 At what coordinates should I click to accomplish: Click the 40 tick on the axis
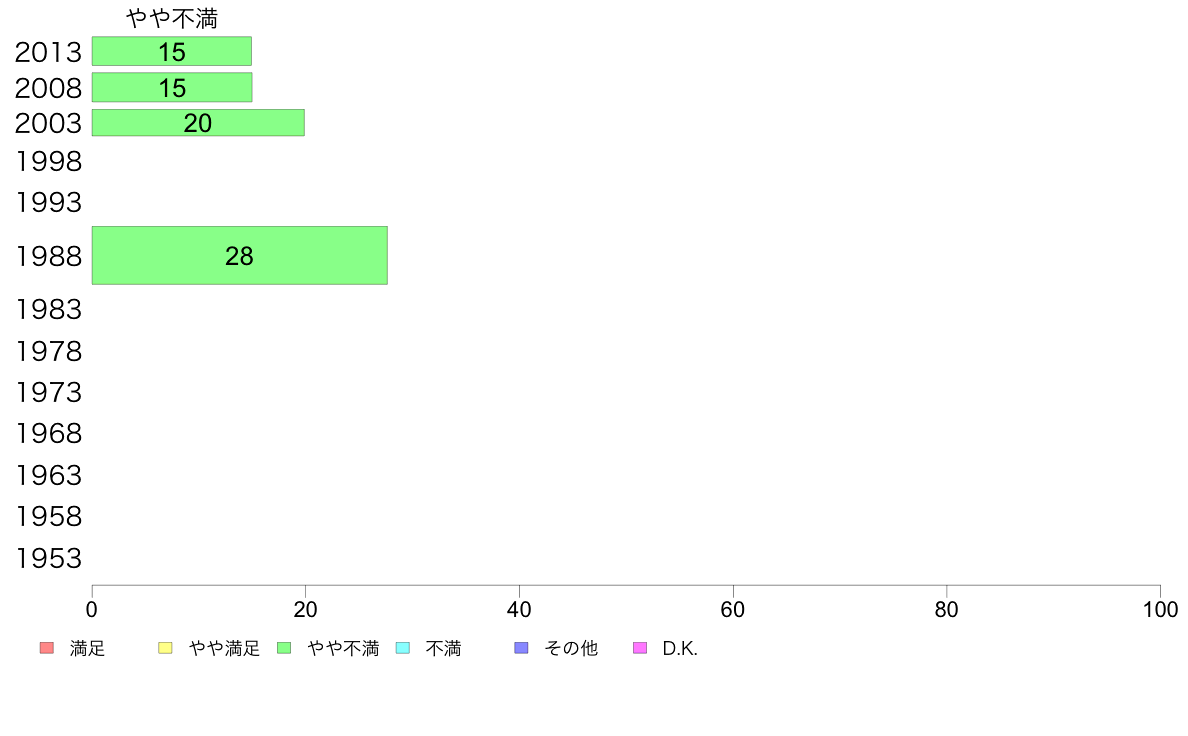519,609
